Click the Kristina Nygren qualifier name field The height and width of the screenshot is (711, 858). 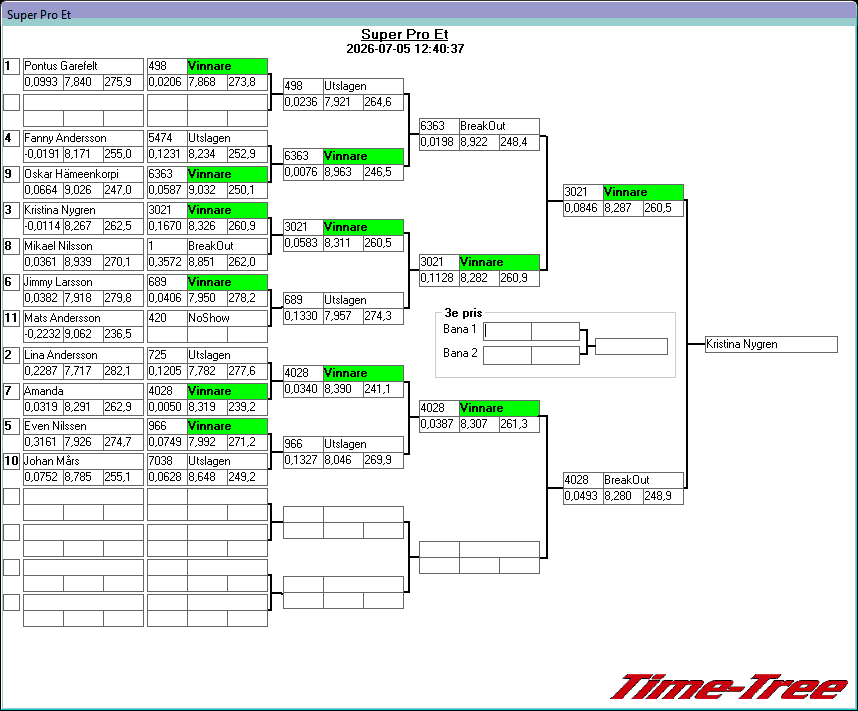coord(83,210)
